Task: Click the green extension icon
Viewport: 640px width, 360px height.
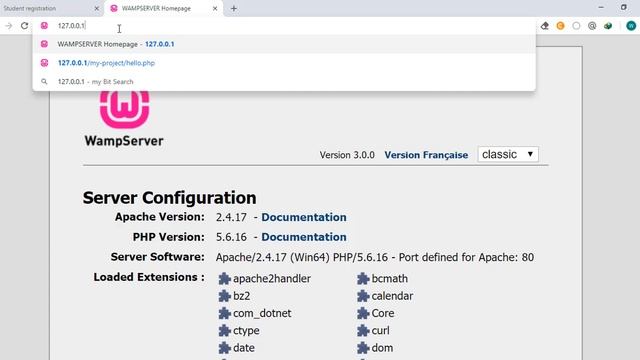Action: click(608, 26)
